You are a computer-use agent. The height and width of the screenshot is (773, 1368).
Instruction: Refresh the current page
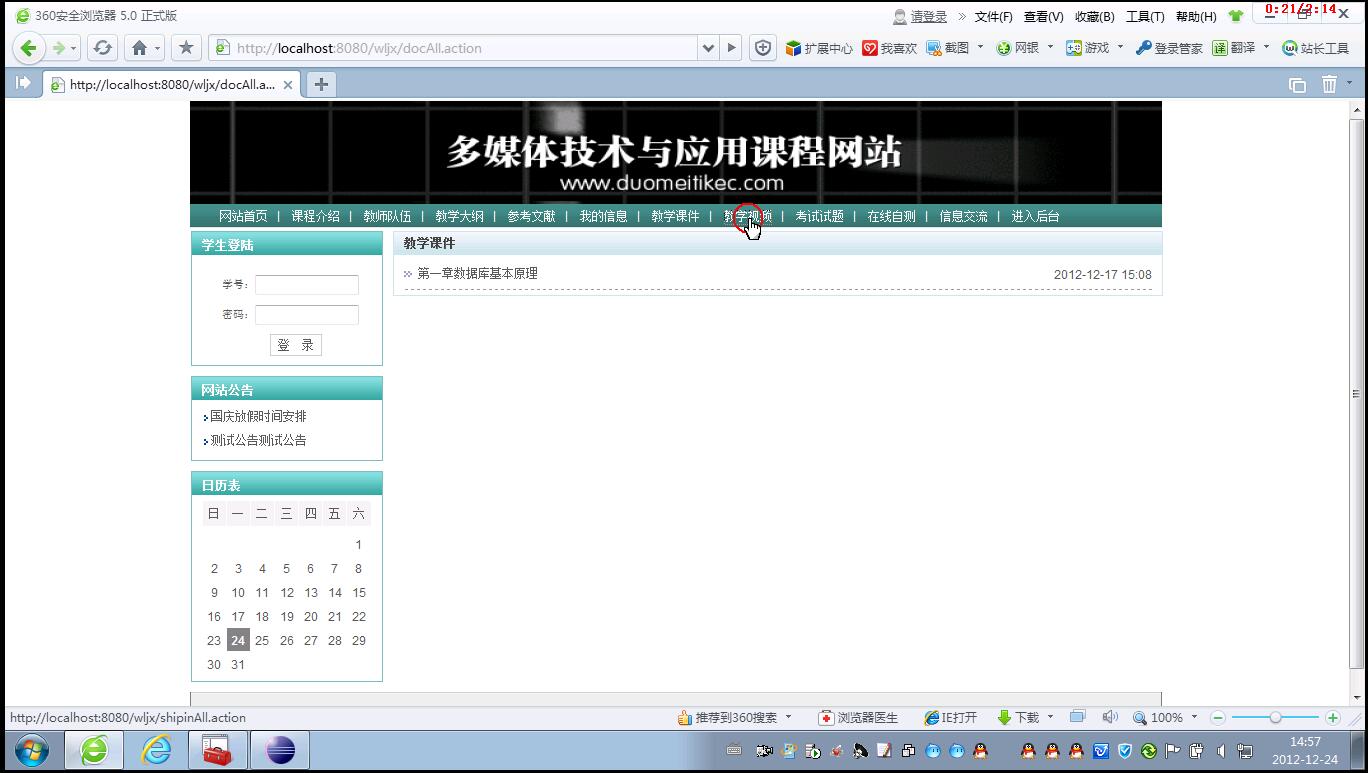click(102, 48)
